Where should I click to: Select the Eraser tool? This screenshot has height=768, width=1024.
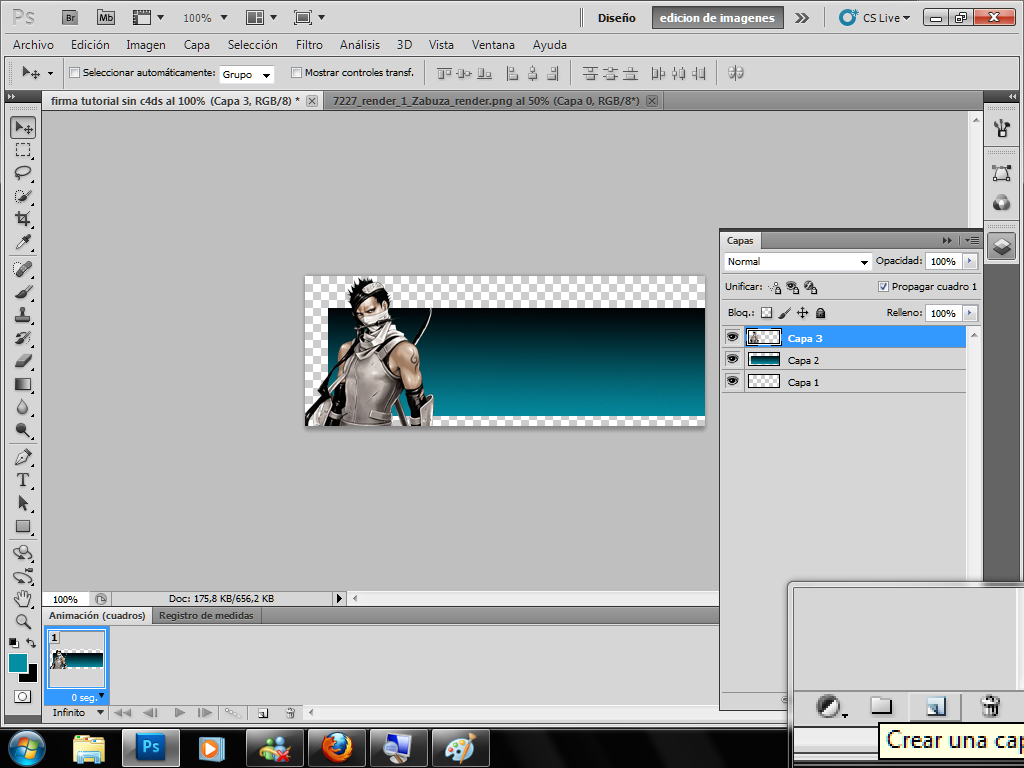[23, 360]
